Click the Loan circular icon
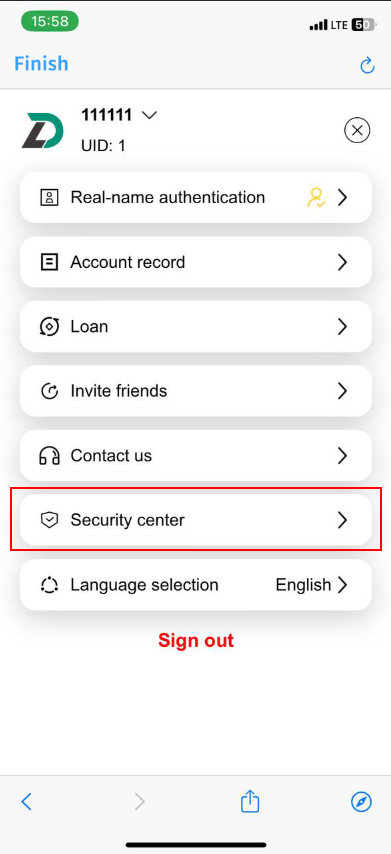391x854 pixels. (x=50, y=327)
